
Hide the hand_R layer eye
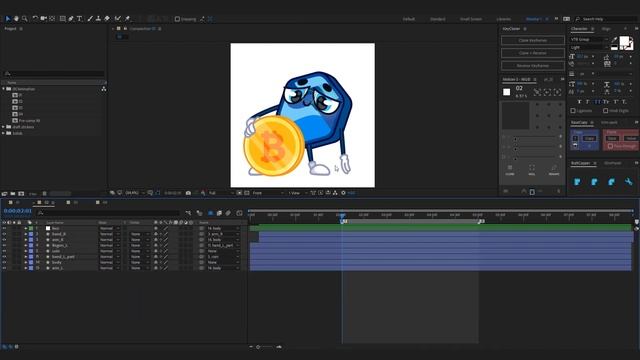tap(4, 234)
